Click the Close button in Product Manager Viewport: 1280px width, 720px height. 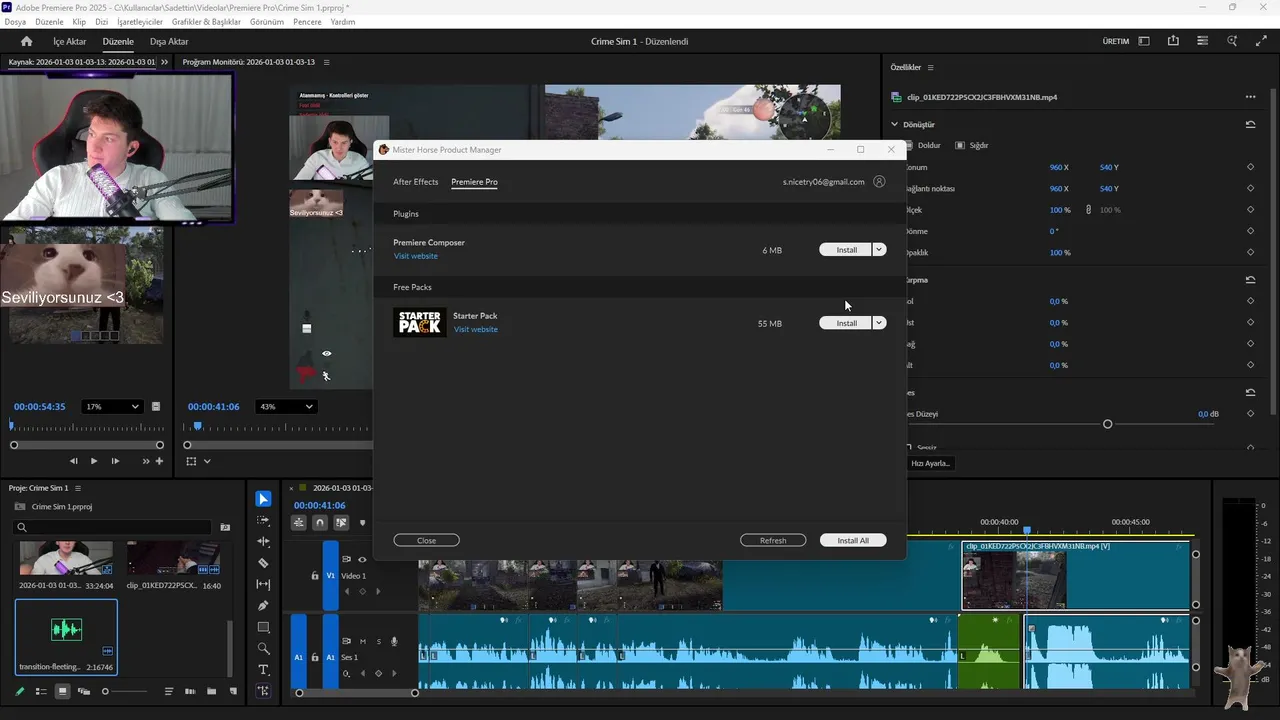pyautogui.click(x=426, y=540)
